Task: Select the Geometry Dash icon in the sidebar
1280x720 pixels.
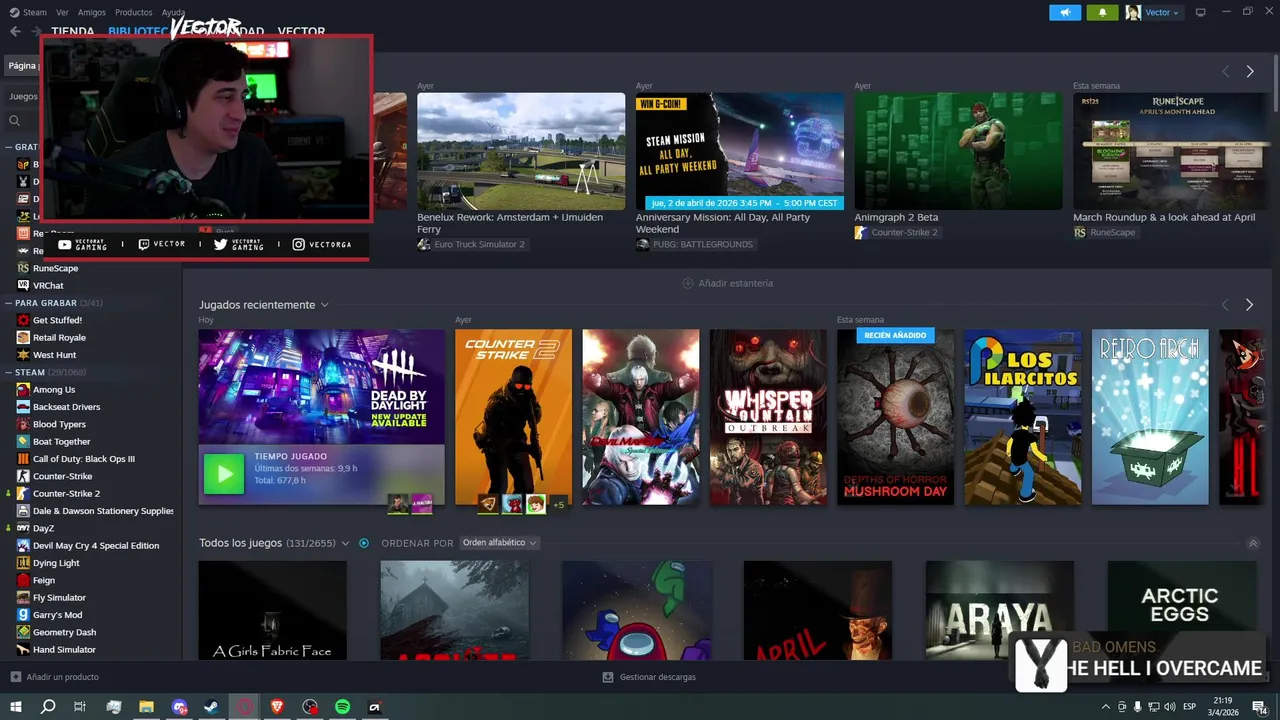Action: [23, 632]
